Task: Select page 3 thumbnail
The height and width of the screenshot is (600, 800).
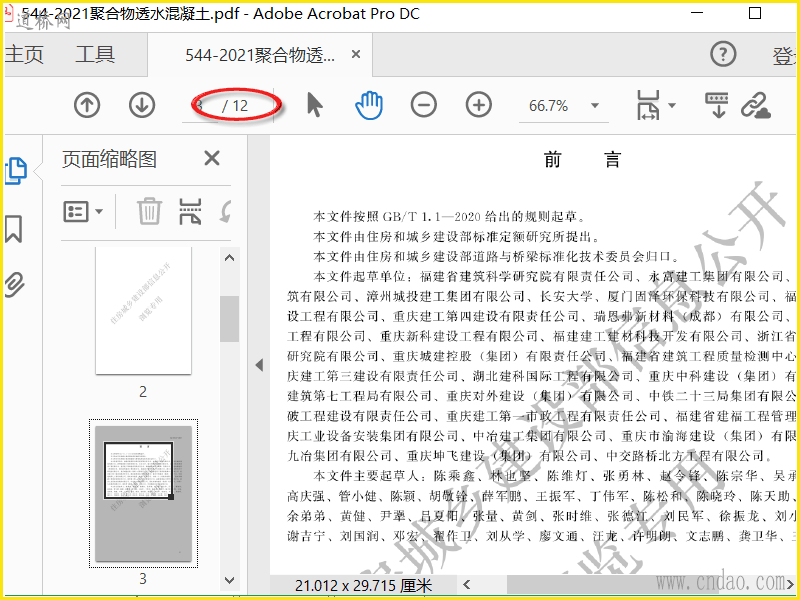Action: tap(143, 494)
